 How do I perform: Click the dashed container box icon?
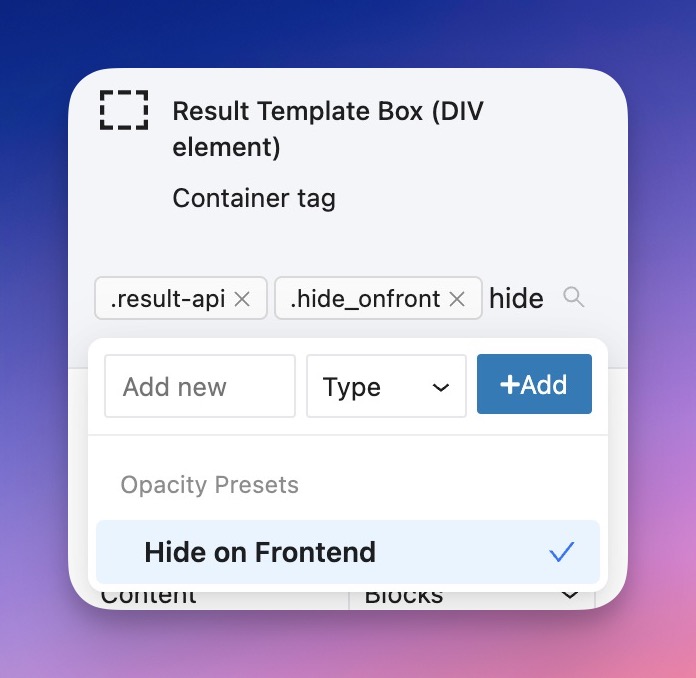[x=124, y=109]
